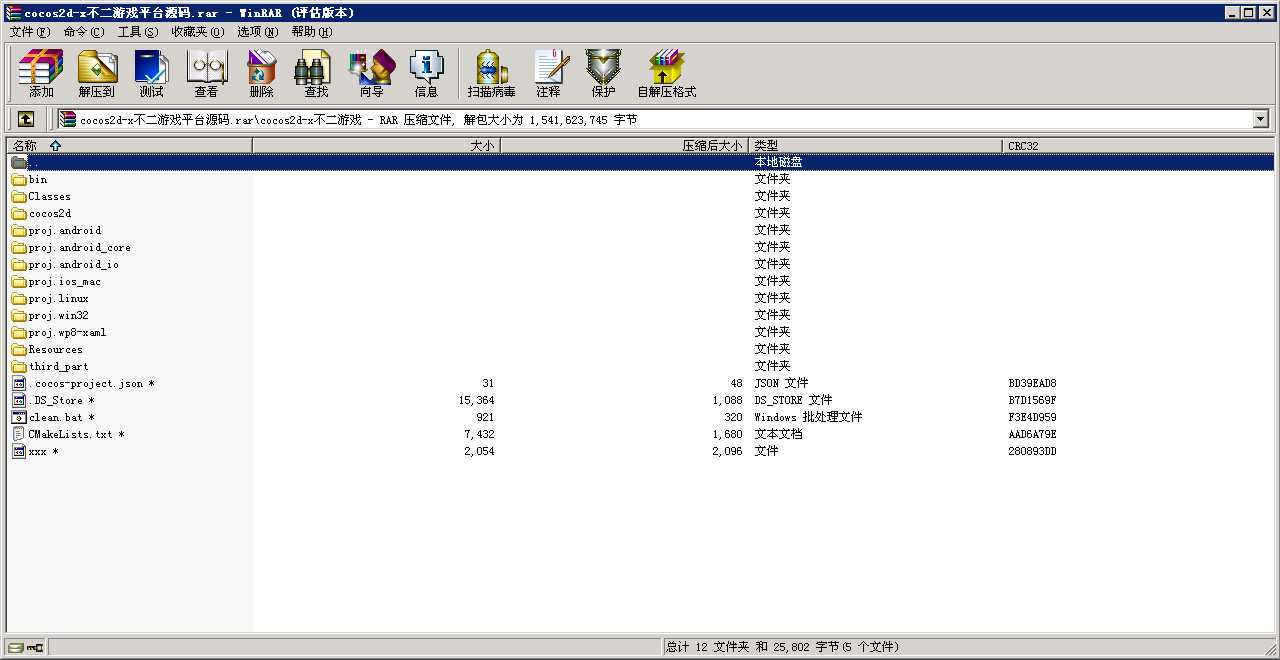Click the clean.bat file icon

pyautogui.click(x=19, y=418)
